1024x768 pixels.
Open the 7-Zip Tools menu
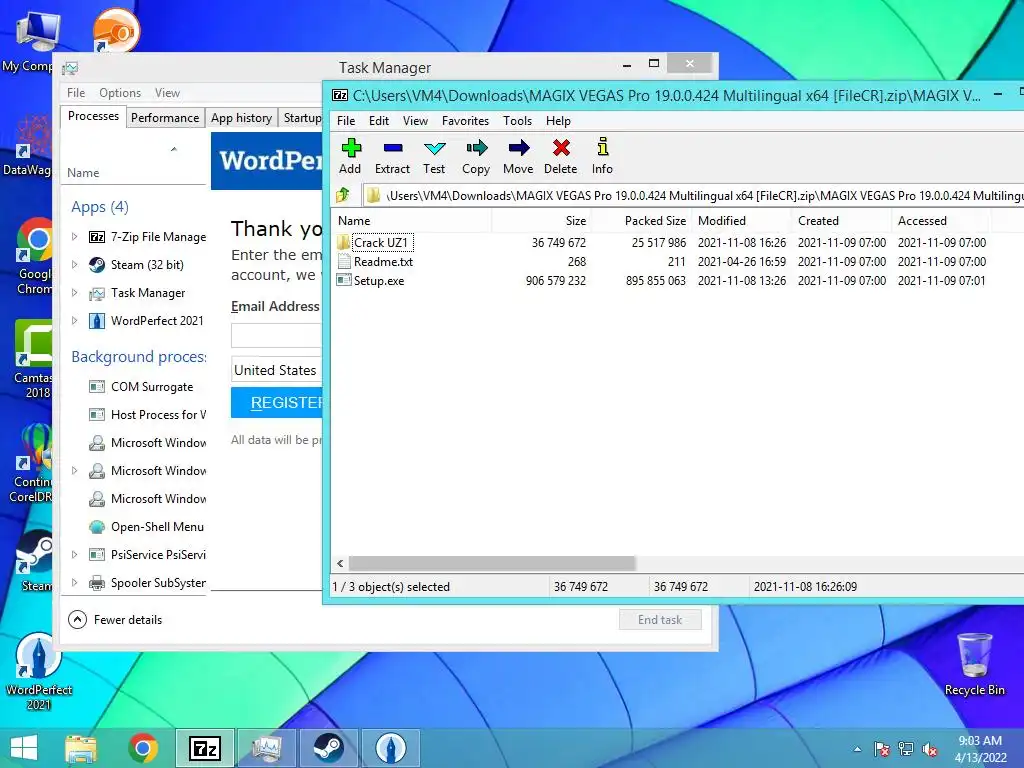[517, 121]
